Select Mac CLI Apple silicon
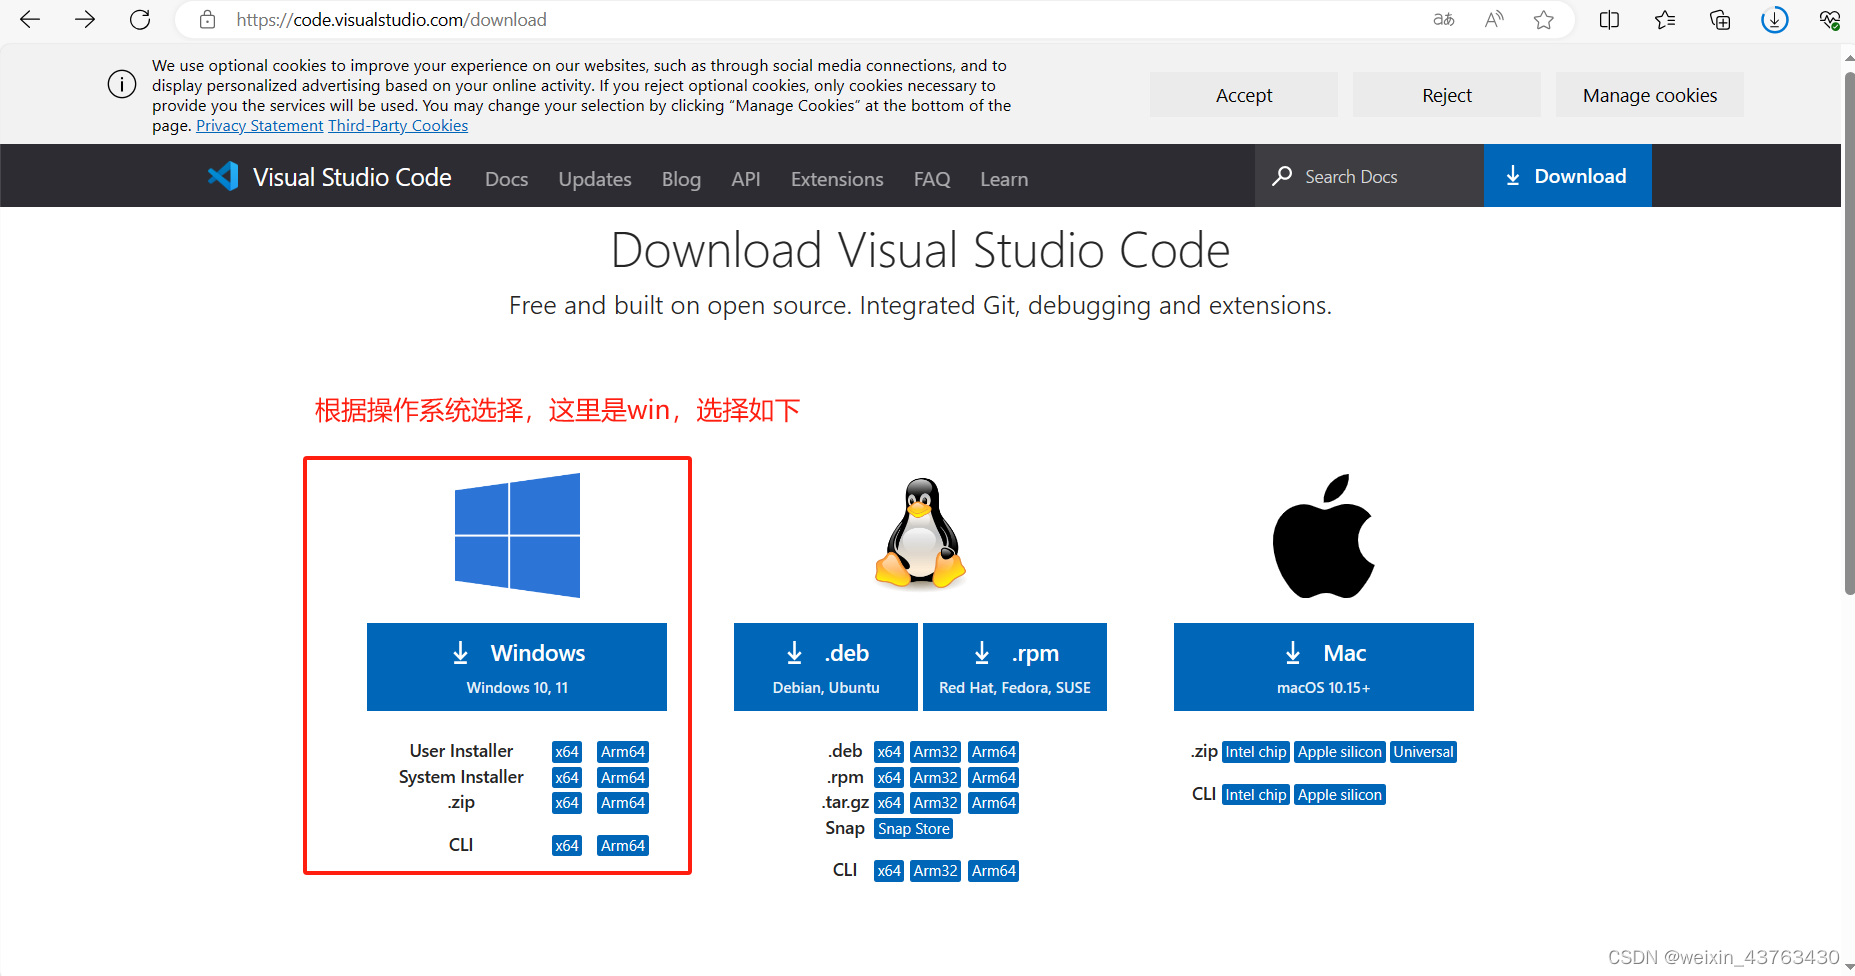Image resolution: width=1855 pixels, height=976 pixels. (1340, 795)
